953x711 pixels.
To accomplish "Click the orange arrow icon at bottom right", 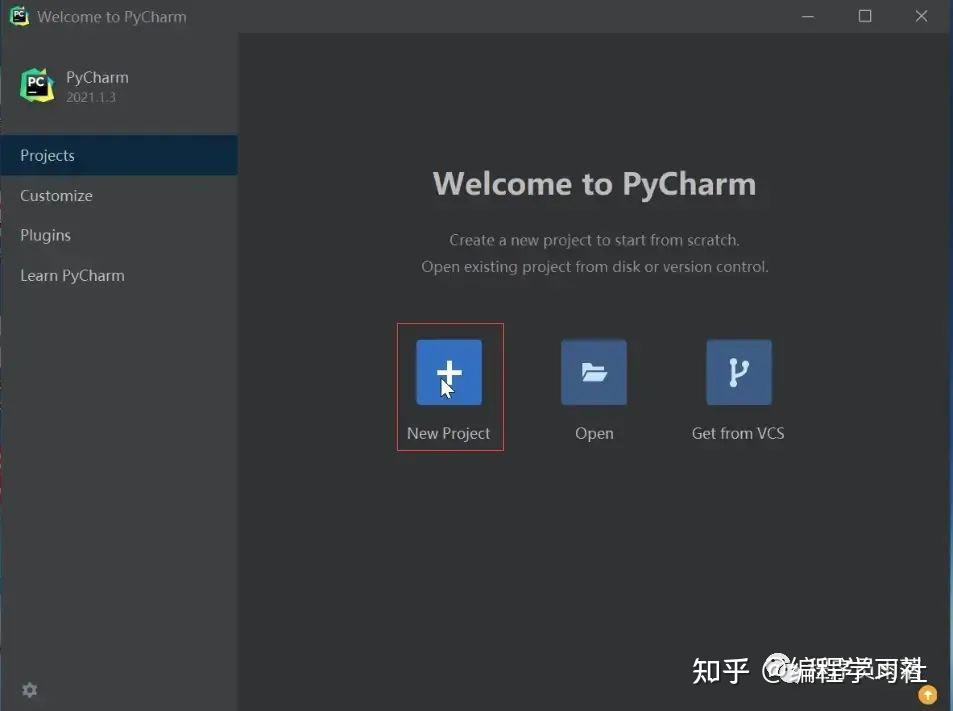I will (926, 693).
